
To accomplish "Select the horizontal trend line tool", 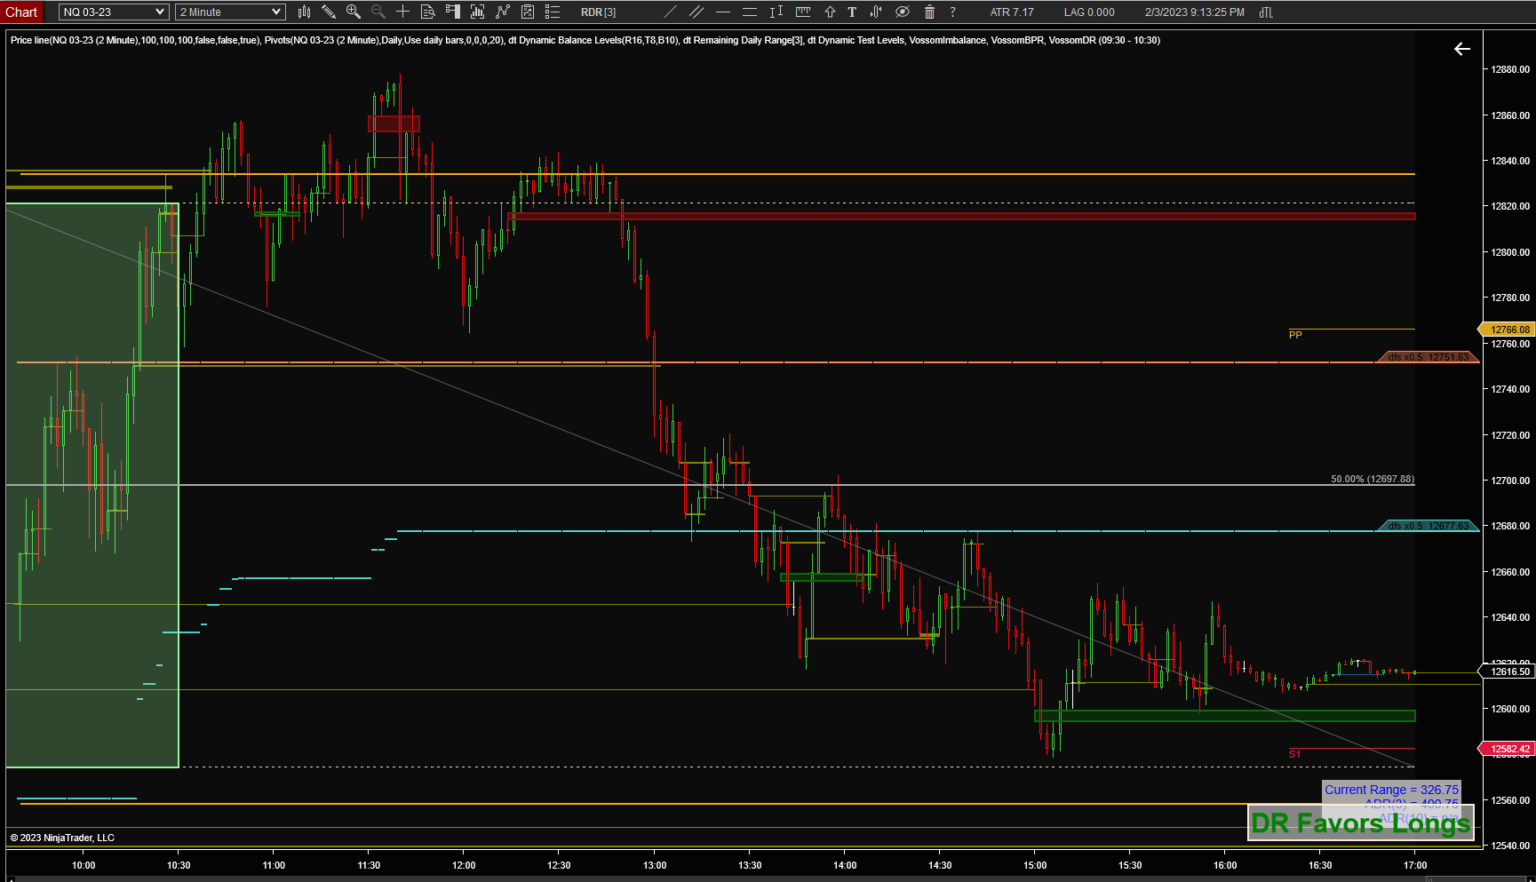I will point(722,12).
